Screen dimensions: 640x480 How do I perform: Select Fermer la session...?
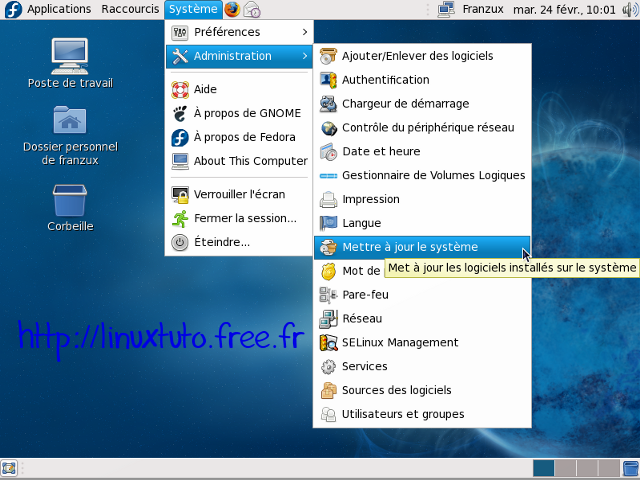click(x=239, y=218)
